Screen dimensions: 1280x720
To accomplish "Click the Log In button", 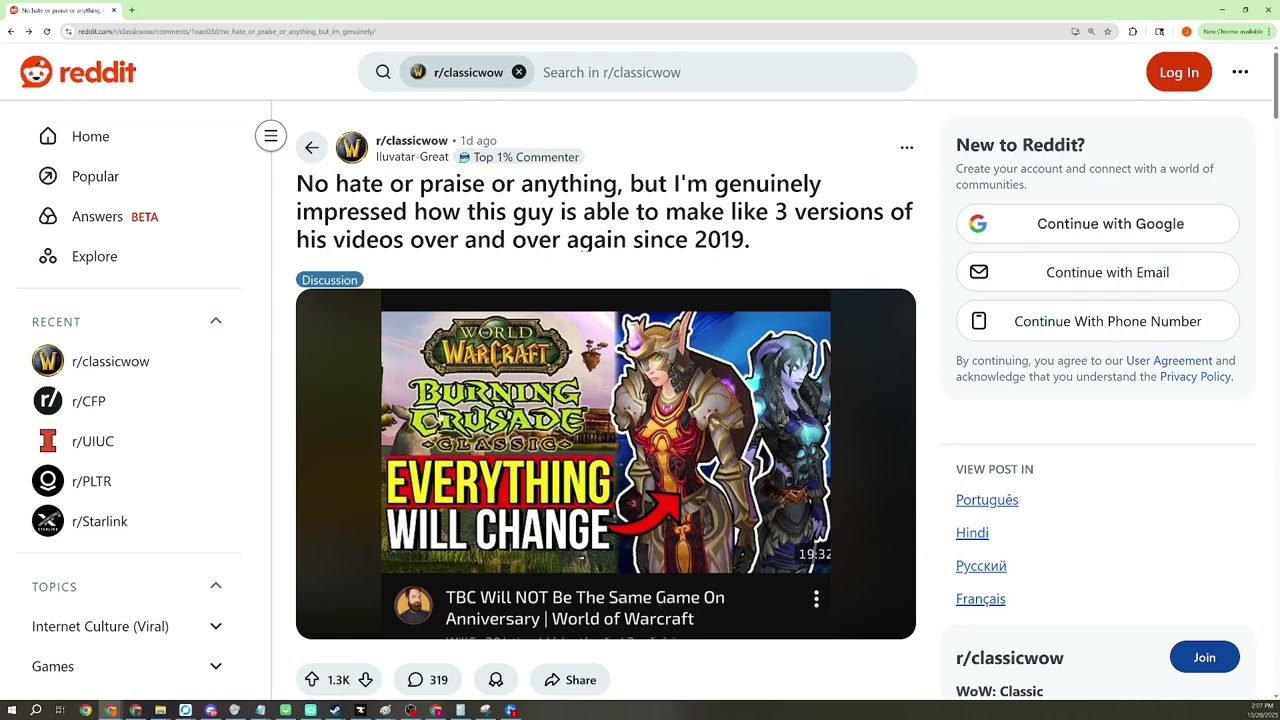I will click(1179, 72).
